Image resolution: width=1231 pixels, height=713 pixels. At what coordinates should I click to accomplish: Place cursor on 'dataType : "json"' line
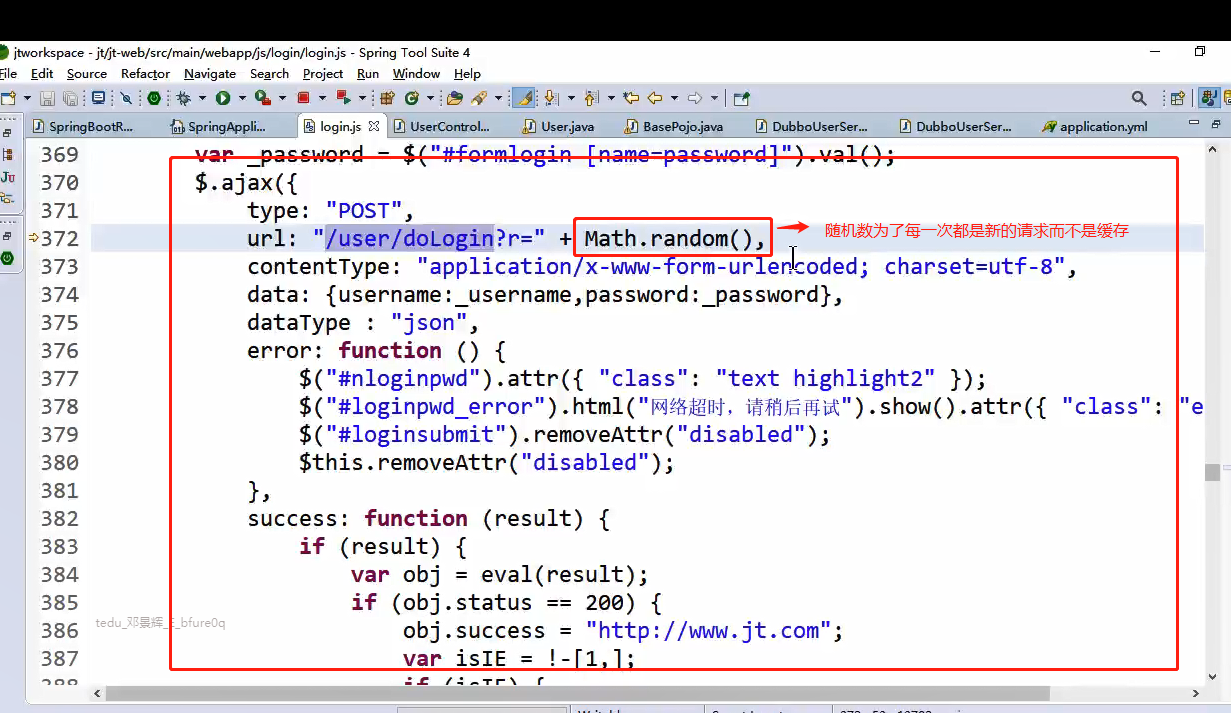tap(364, 323)
